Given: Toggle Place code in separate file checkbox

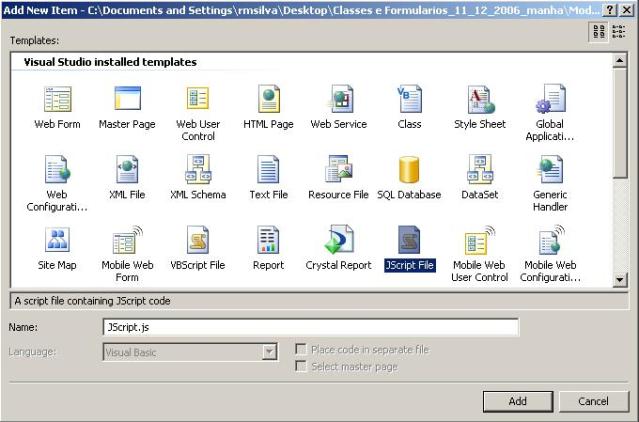Looking at the screenshot, I should pyautogui.click(x=301, y=350).
